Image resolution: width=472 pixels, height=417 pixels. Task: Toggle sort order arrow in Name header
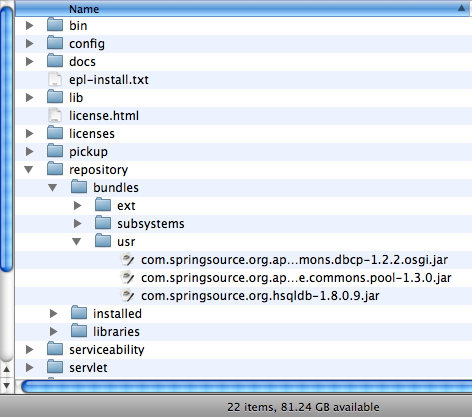point(461,8)
